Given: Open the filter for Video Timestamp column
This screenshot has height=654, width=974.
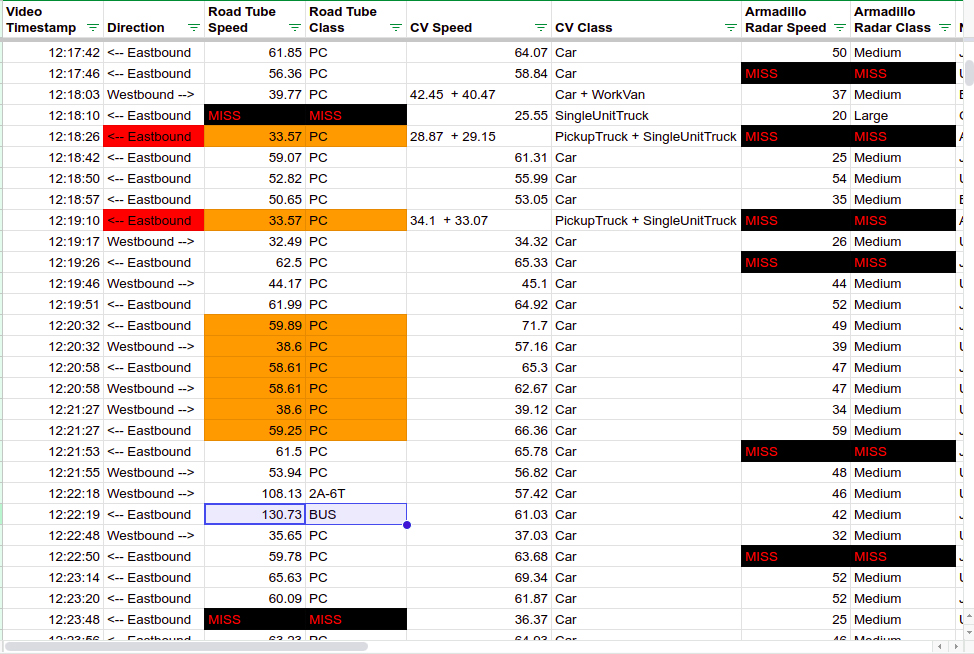Looking at the screenshot, I should [93, 27].
